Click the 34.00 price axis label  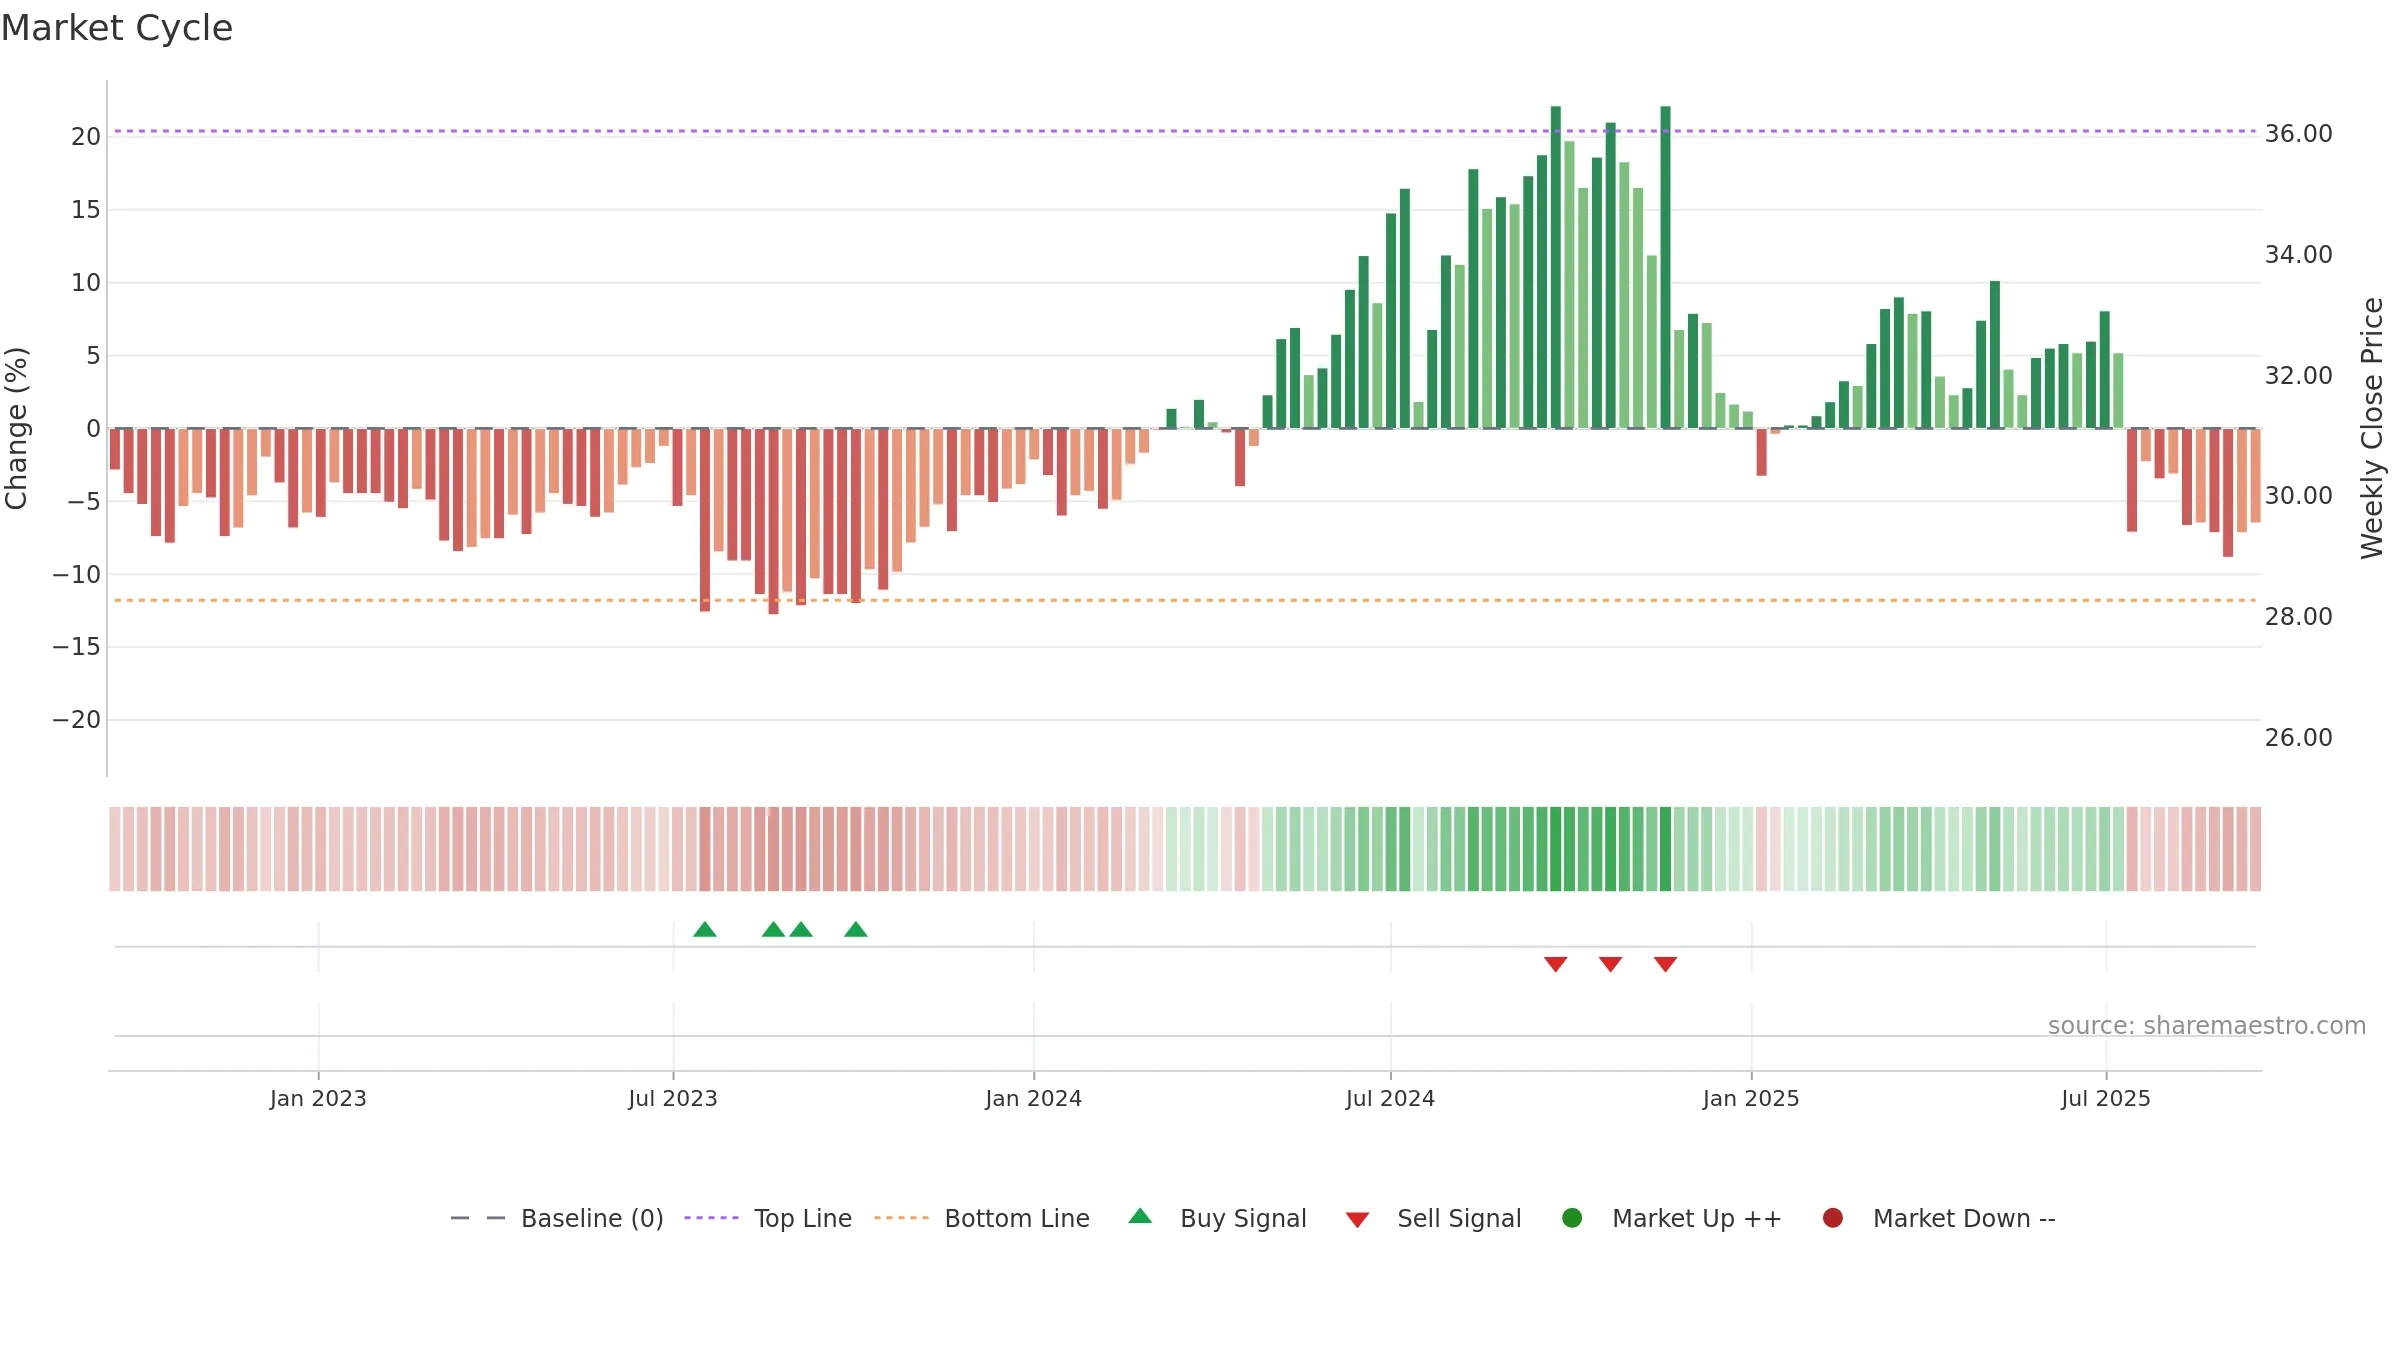point(2298,255)
